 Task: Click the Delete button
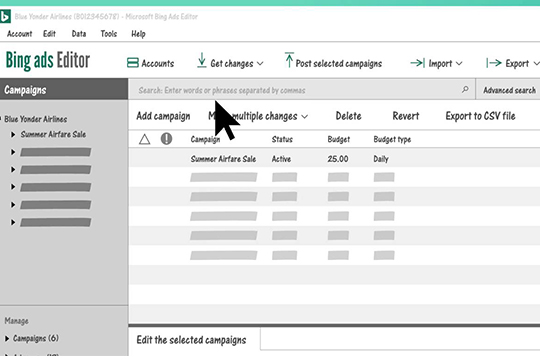point(349,116)
